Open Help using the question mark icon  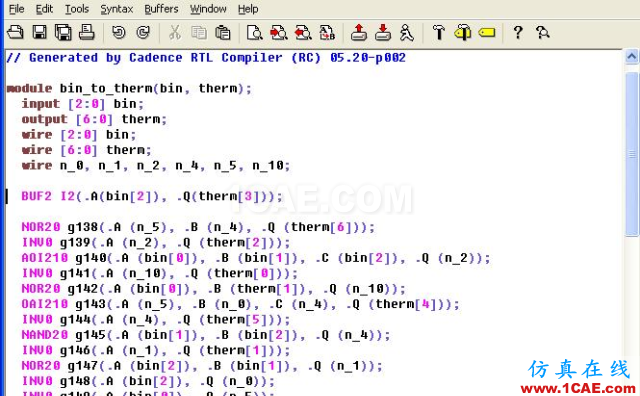coord(518,32)
